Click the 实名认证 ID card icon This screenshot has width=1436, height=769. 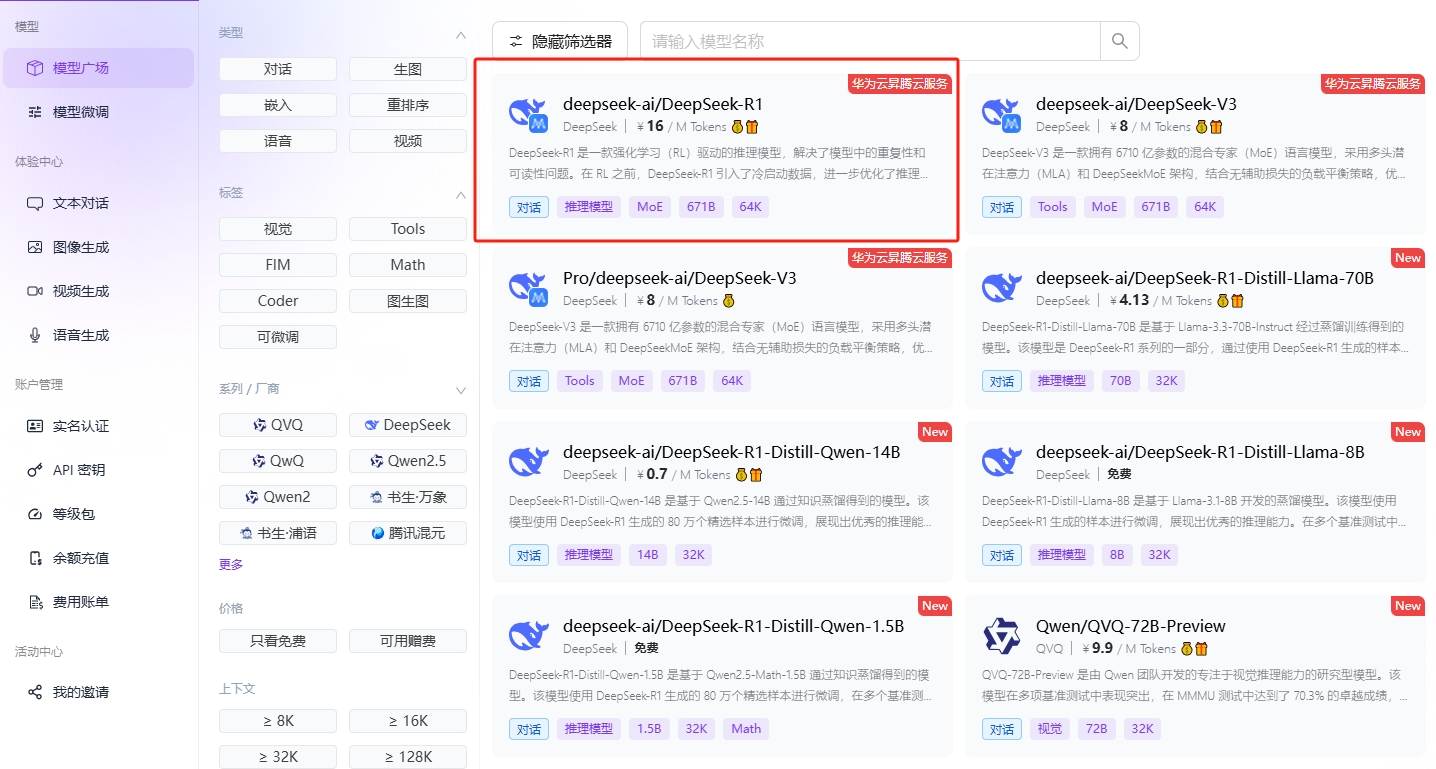point(35,426)
